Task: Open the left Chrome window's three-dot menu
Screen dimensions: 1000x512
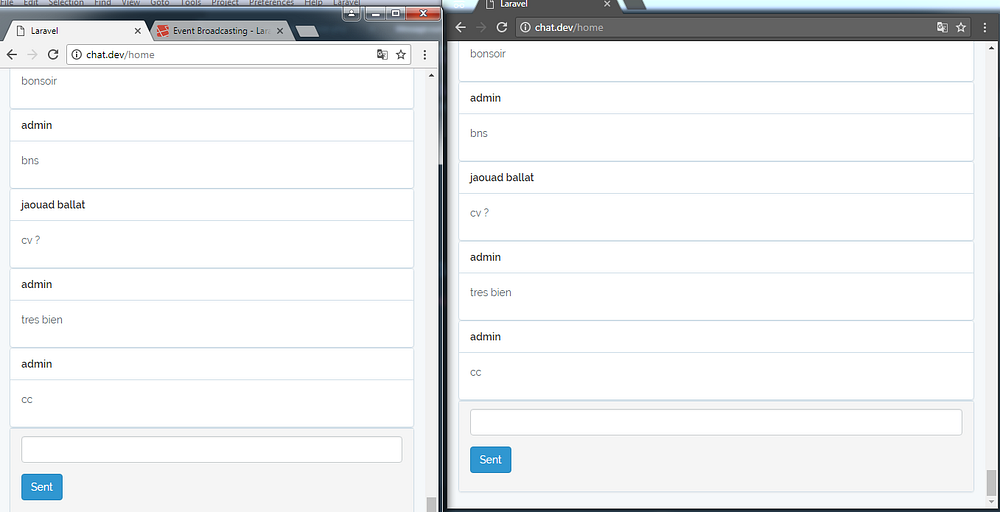Action: 425,55
